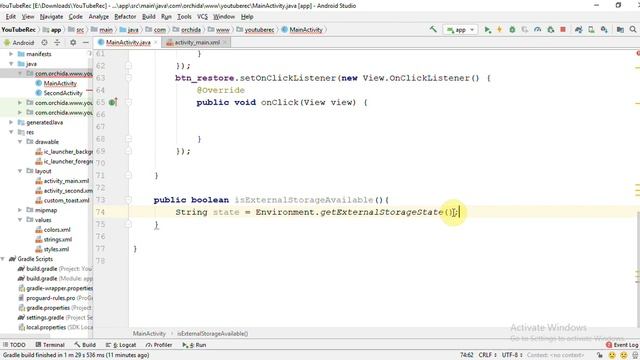640x360 pixels.
Task: Stop the app with red square icon
Action: click(x=563, y=29)
